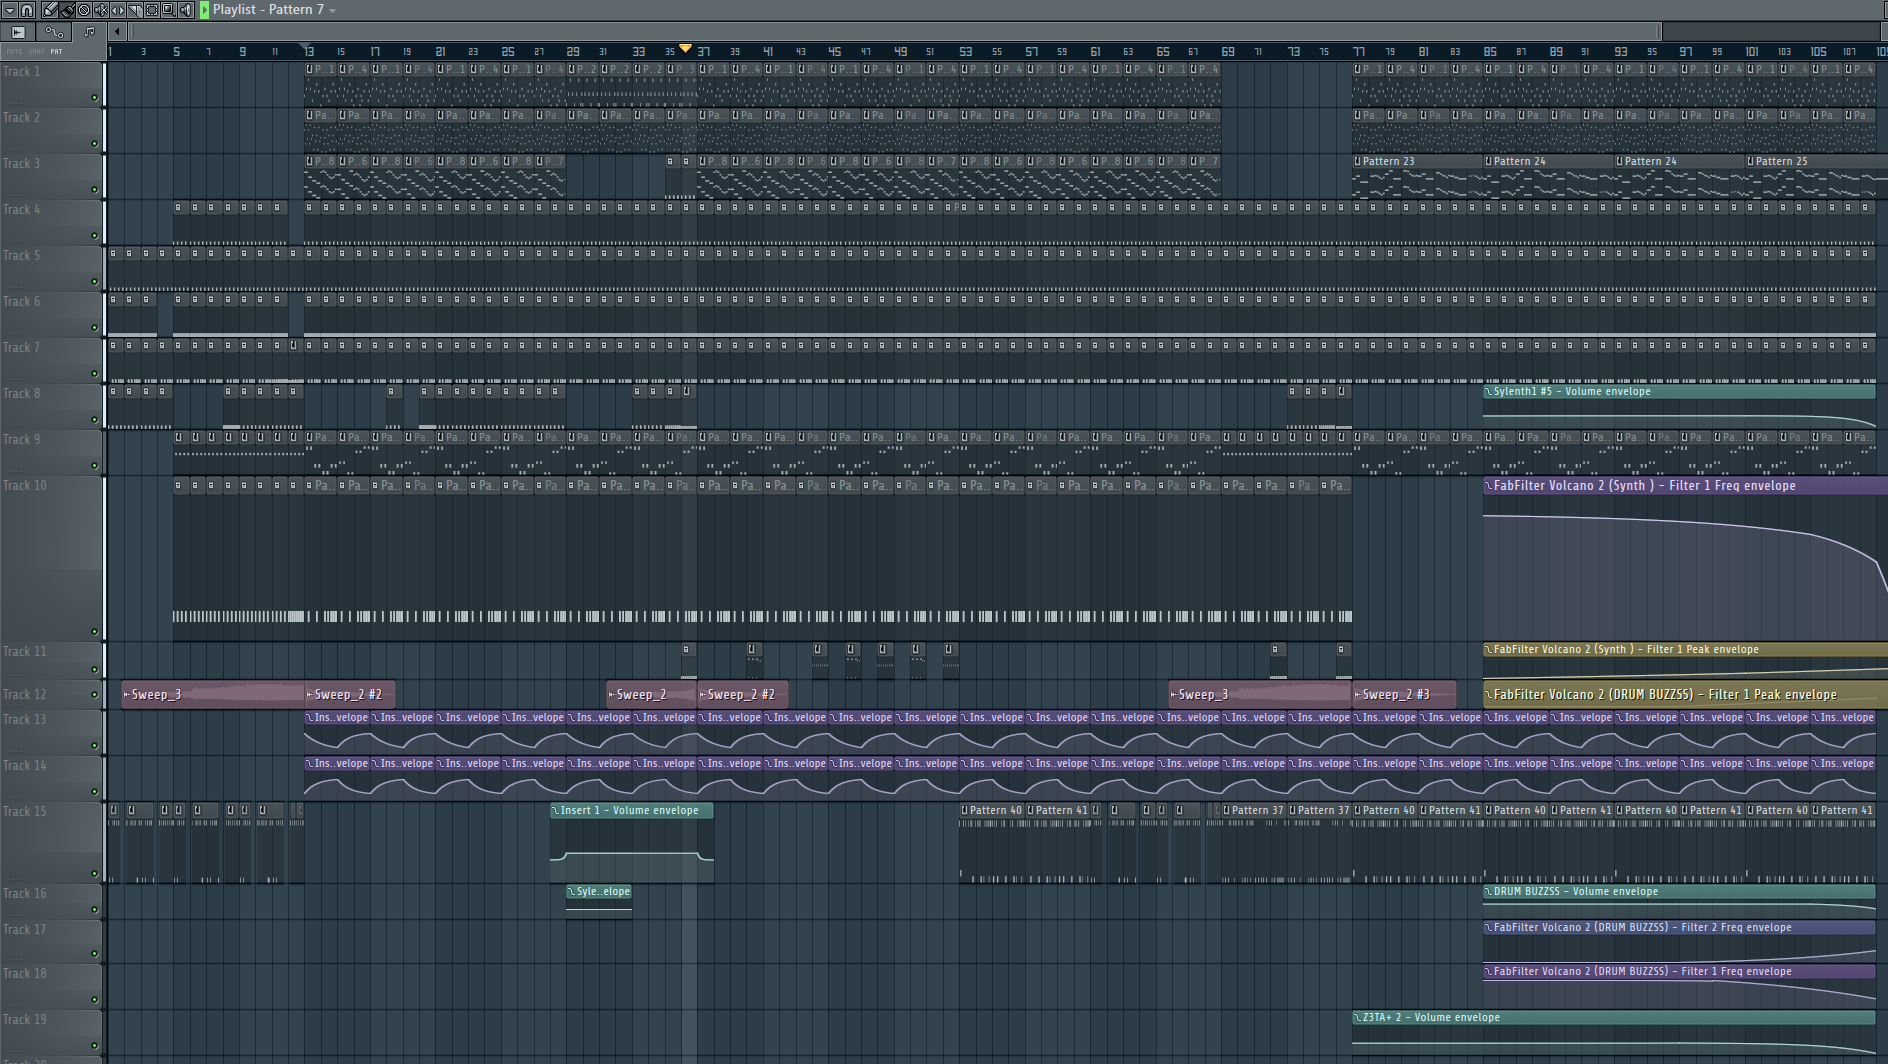Select the Slip tool
The width and height of the screenshot is (1888, 1064).
118,10
